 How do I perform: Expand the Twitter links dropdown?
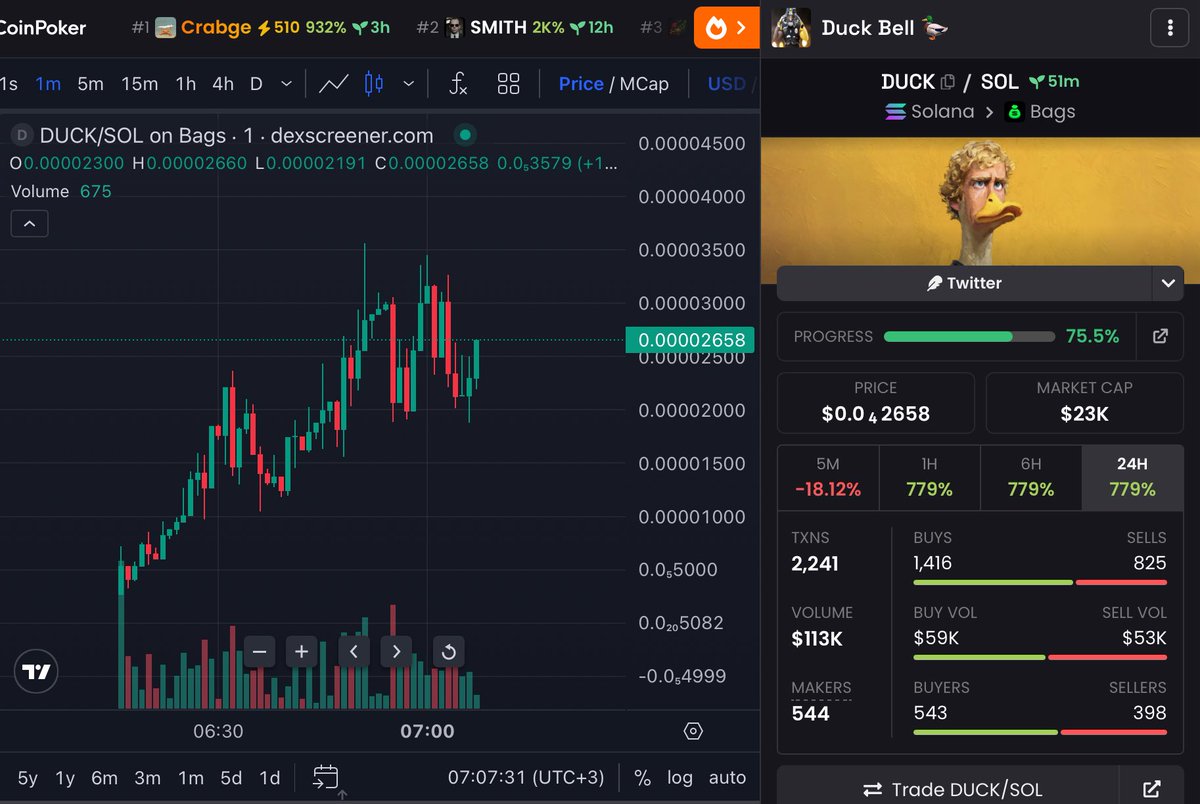pyautogui.click(x=1168, y=283)
